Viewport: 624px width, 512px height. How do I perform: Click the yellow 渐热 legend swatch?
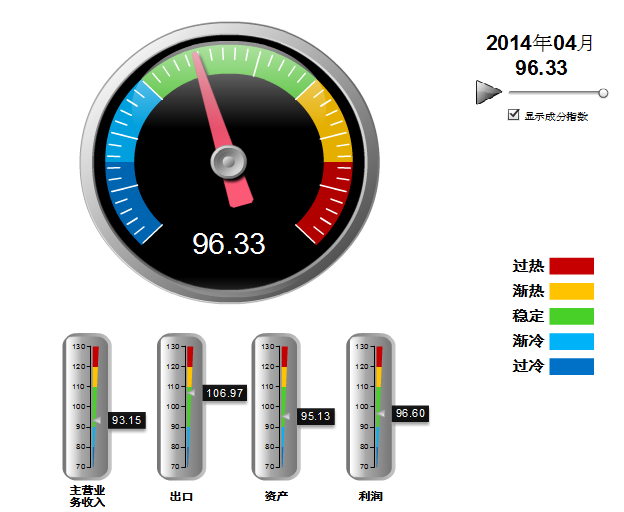tap(571, 291)
